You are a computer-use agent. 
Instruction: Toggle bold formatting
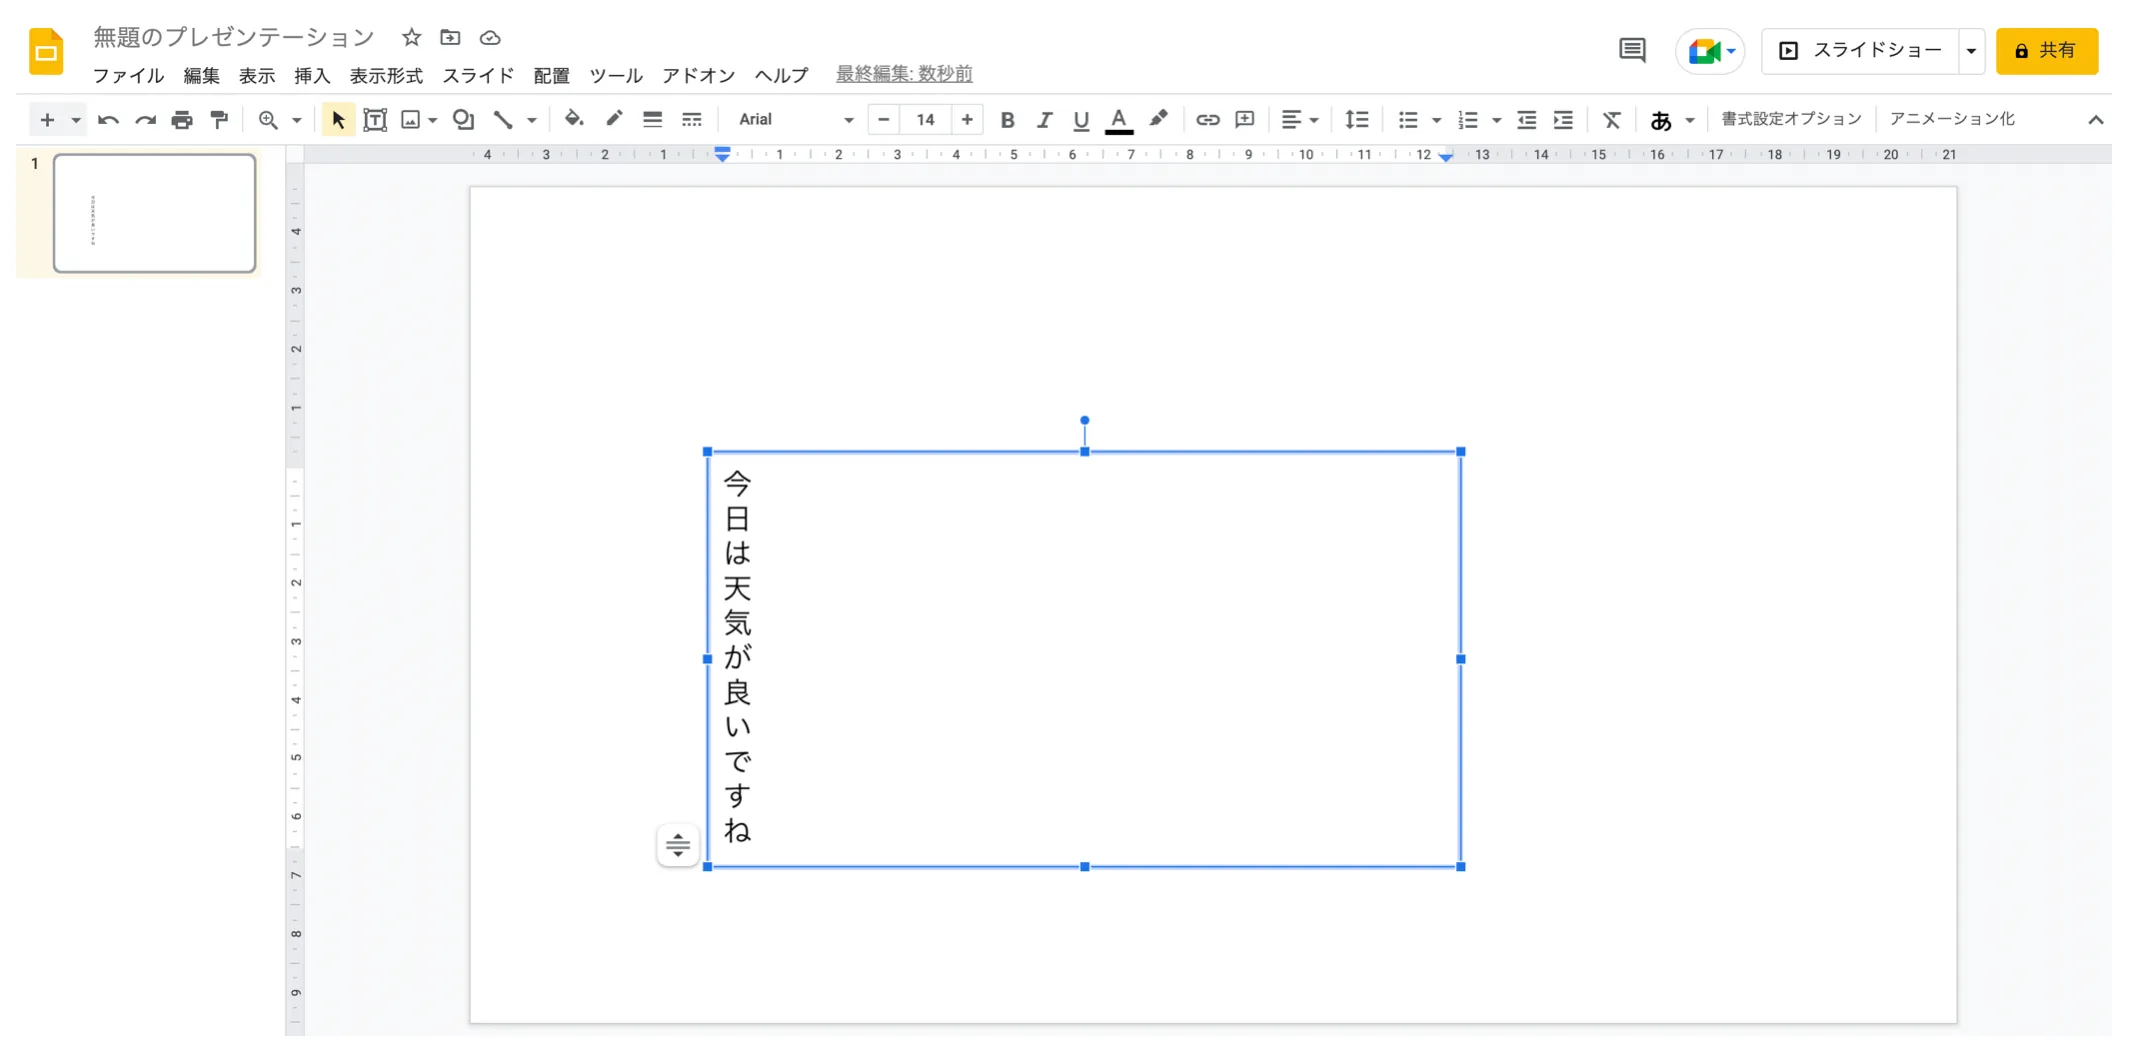pos(1008,120)
